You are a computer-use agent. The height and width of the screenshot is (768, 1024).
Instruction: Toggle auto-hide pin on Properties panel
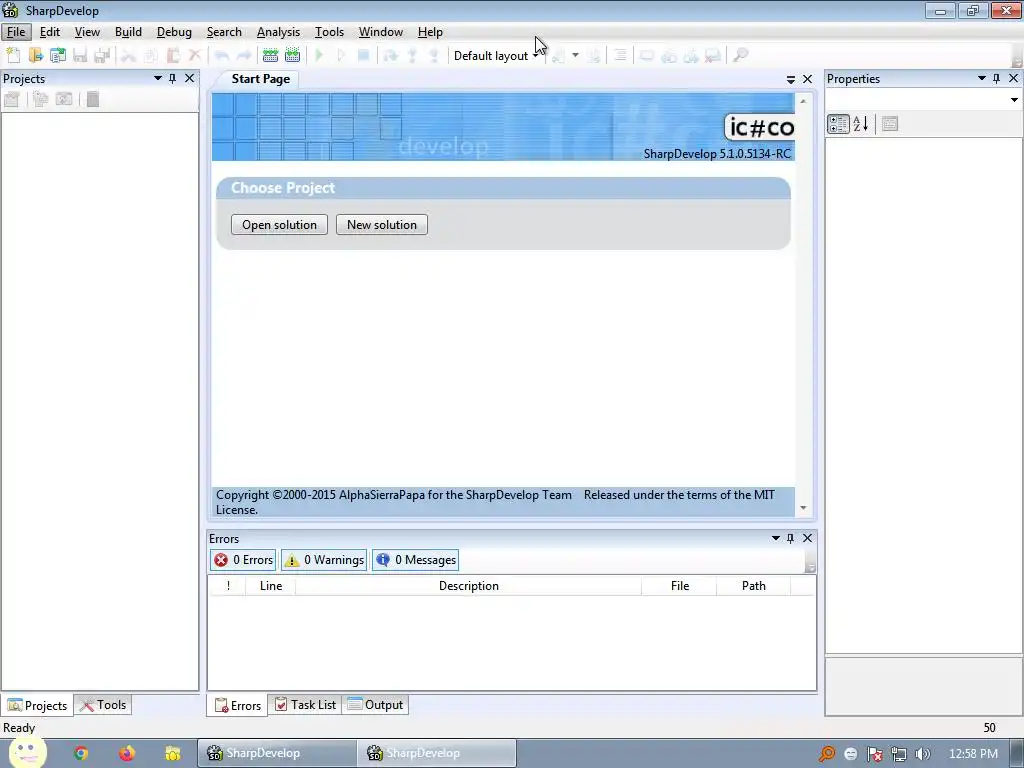coord(997,78)
